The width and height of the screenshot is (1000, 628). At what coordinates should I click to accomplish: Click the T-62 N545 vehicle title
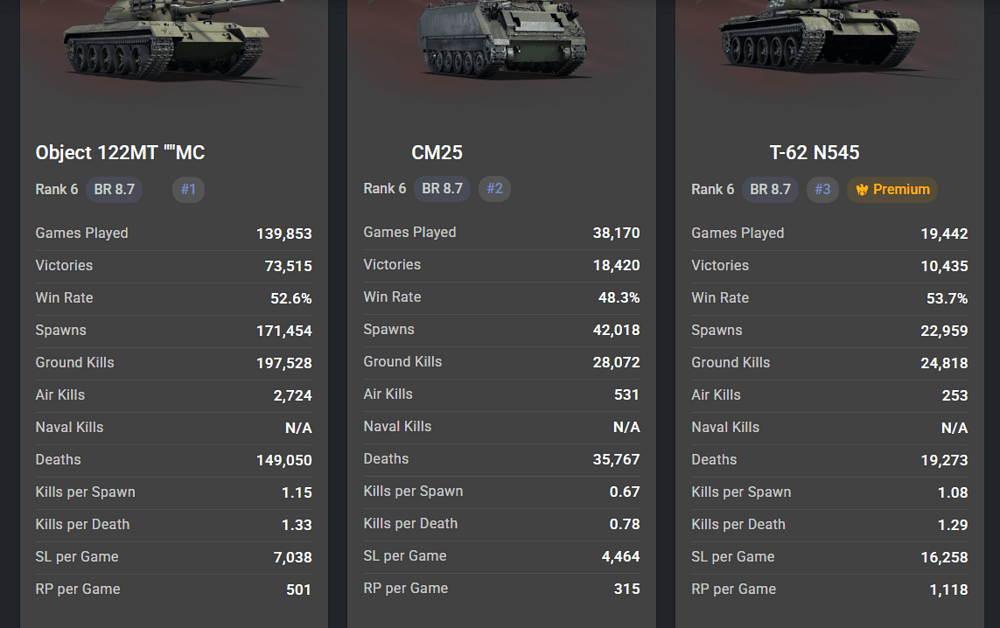[814, 152]
